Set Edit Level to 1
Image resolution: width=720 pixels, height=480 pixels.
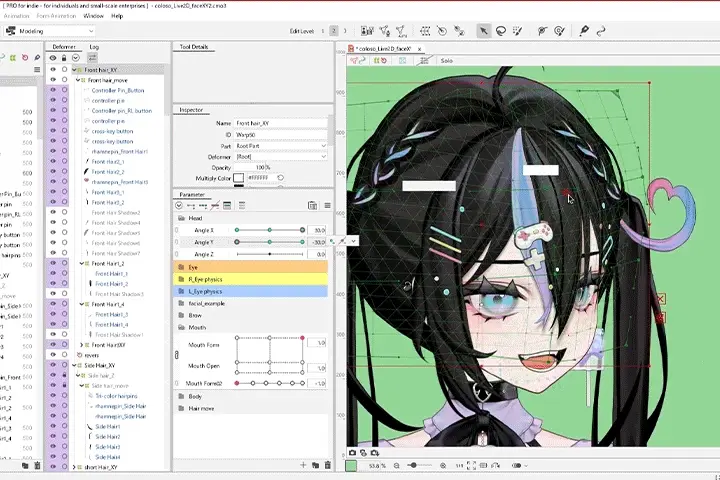coord(322,31)
